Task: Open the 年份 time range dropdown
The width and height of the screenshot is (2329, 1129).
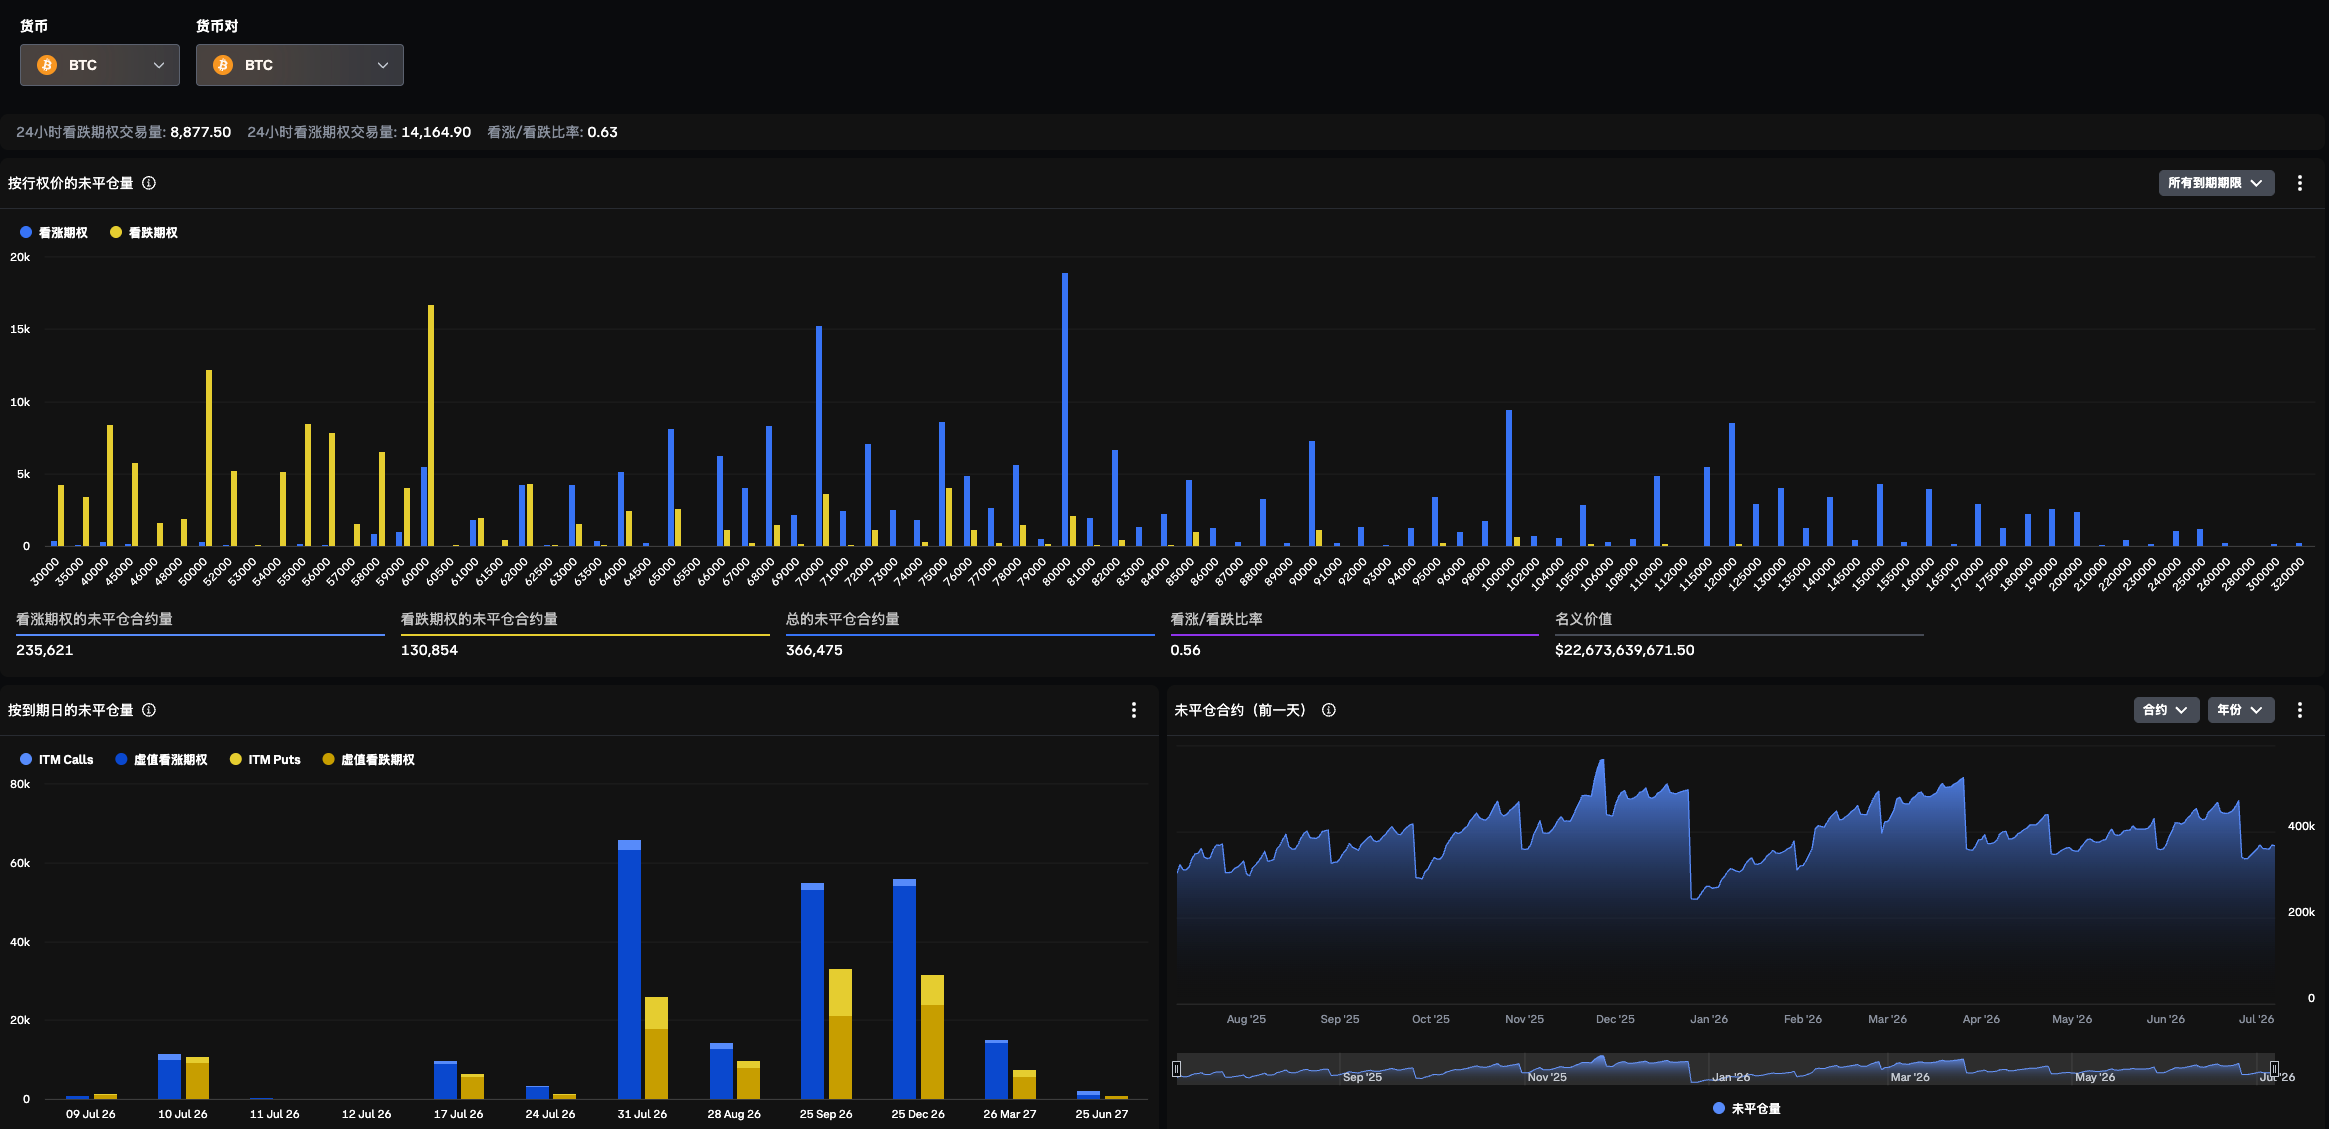Action: tap(2241, 710)
